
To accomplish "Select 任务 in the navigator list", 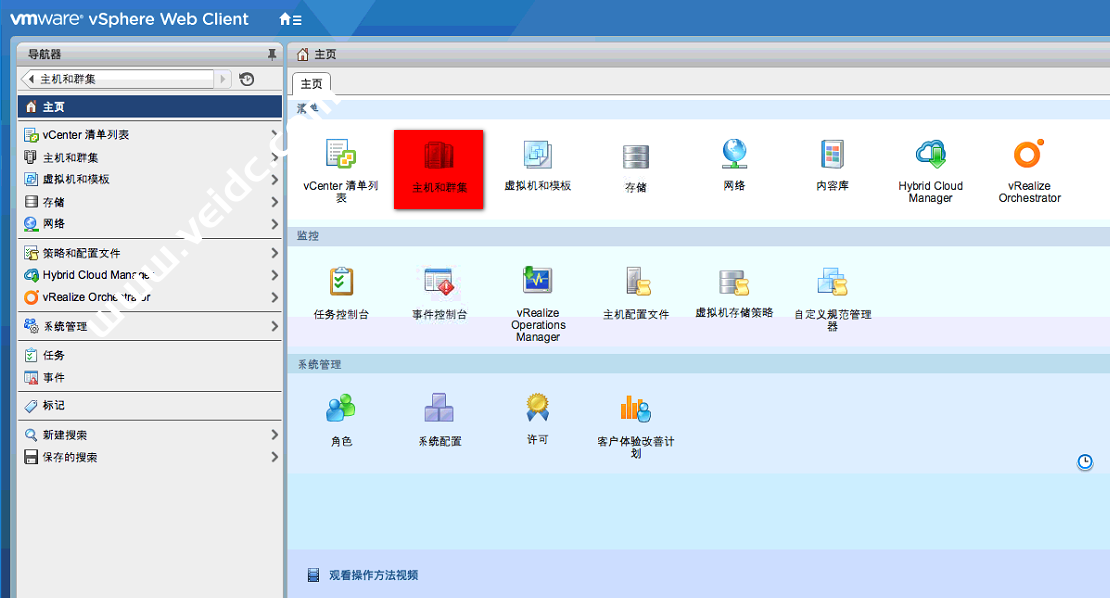I will 54,355.
